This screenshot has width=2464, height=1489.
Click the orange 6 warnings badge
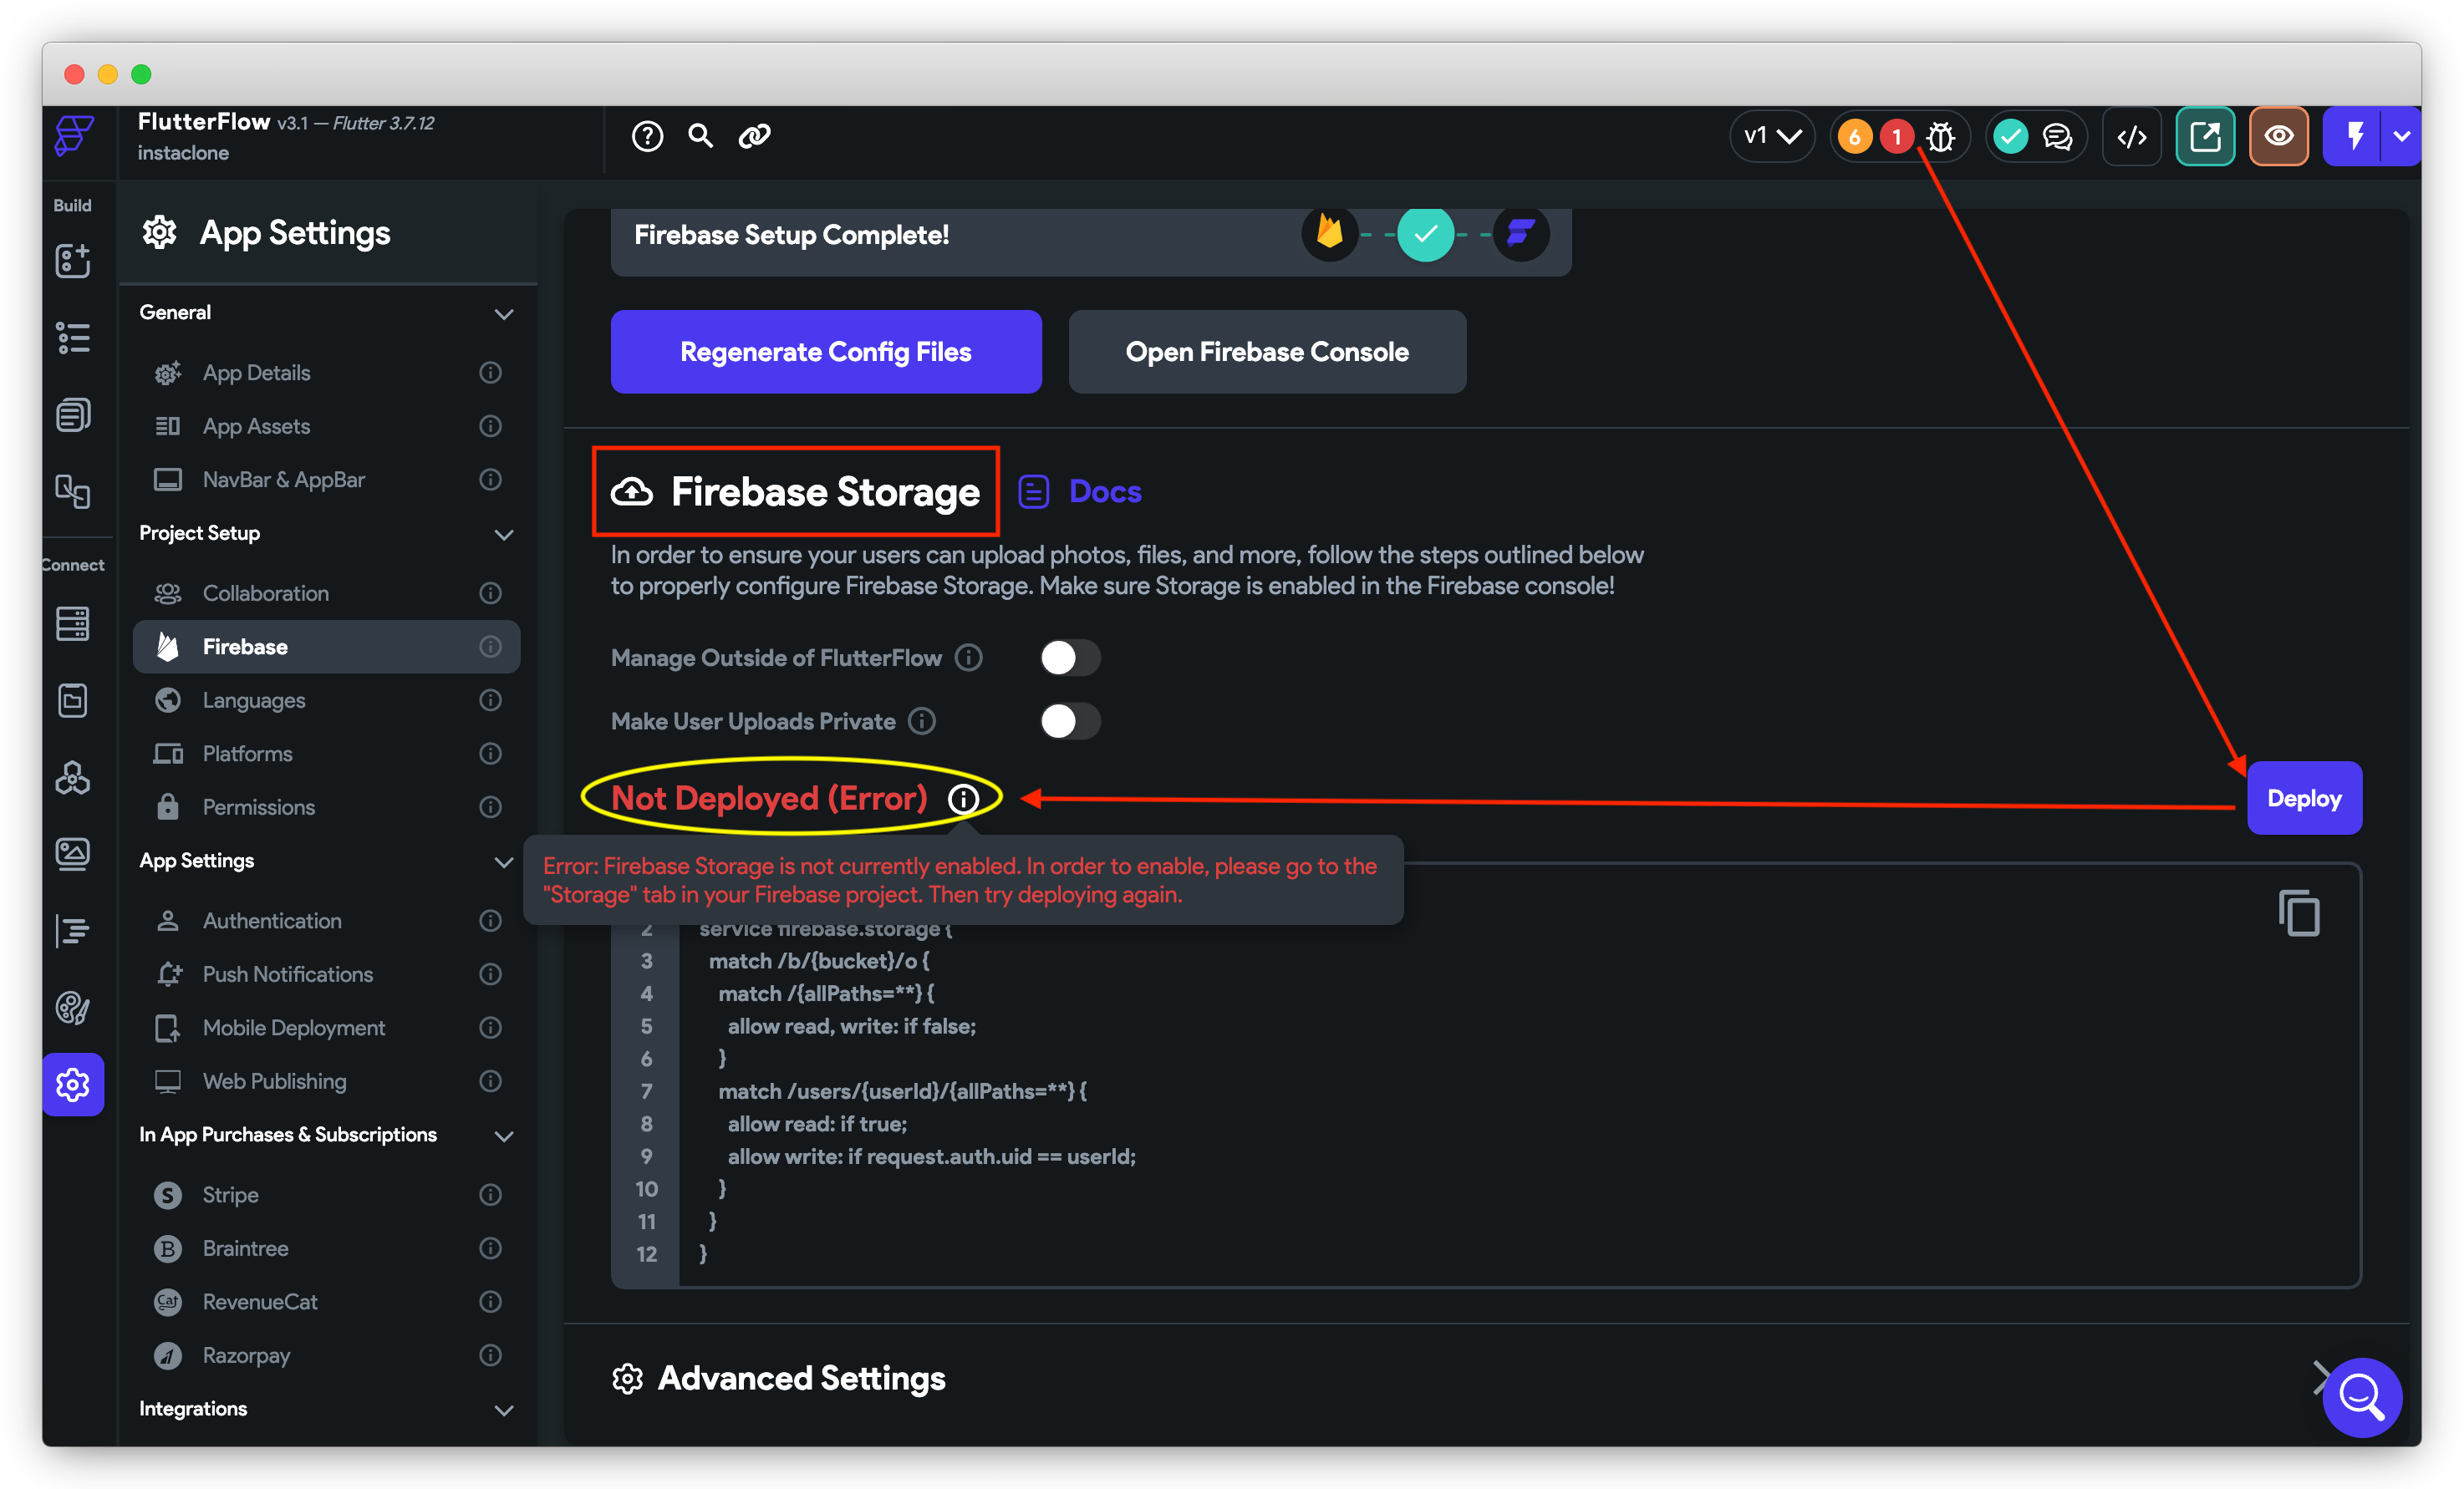point(1854,136)
